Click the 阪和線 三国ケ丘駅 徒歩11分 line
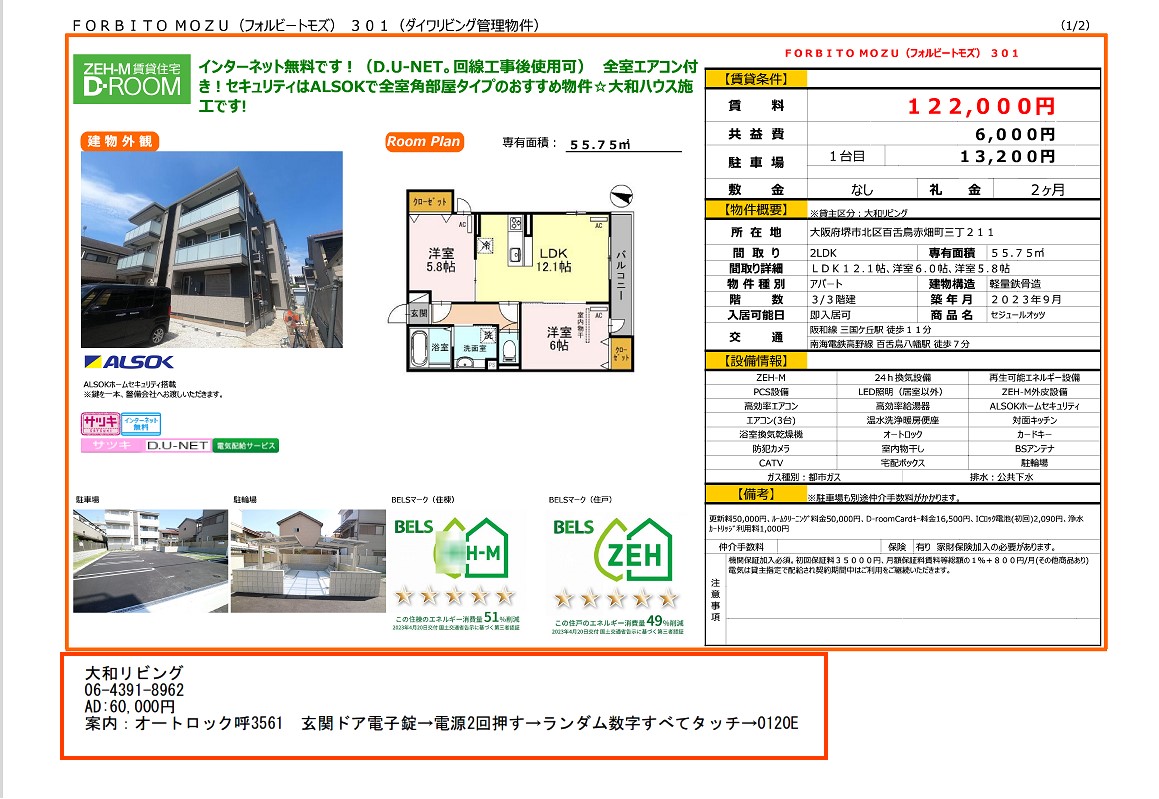 871,330
